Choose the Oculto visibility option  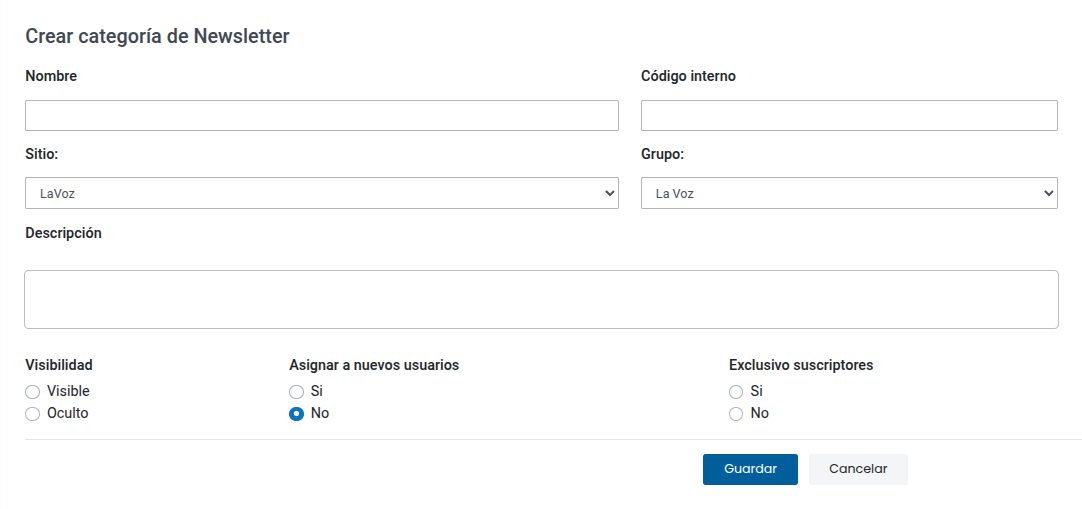tap(33, 414)
